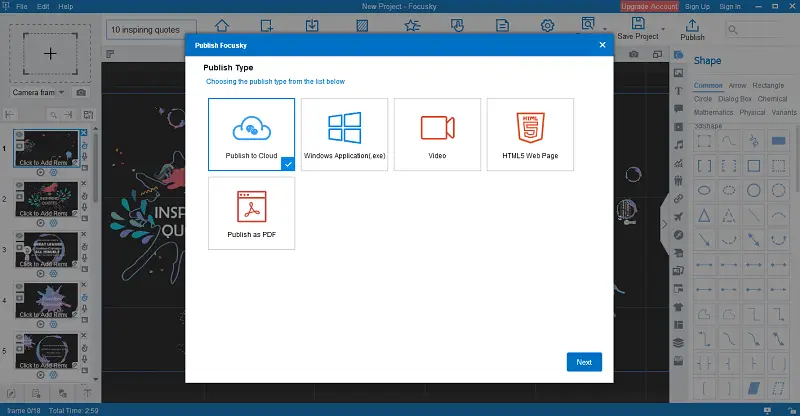
Task: Switch to the Dialog Box shape tab
Action: pos(735,99)
